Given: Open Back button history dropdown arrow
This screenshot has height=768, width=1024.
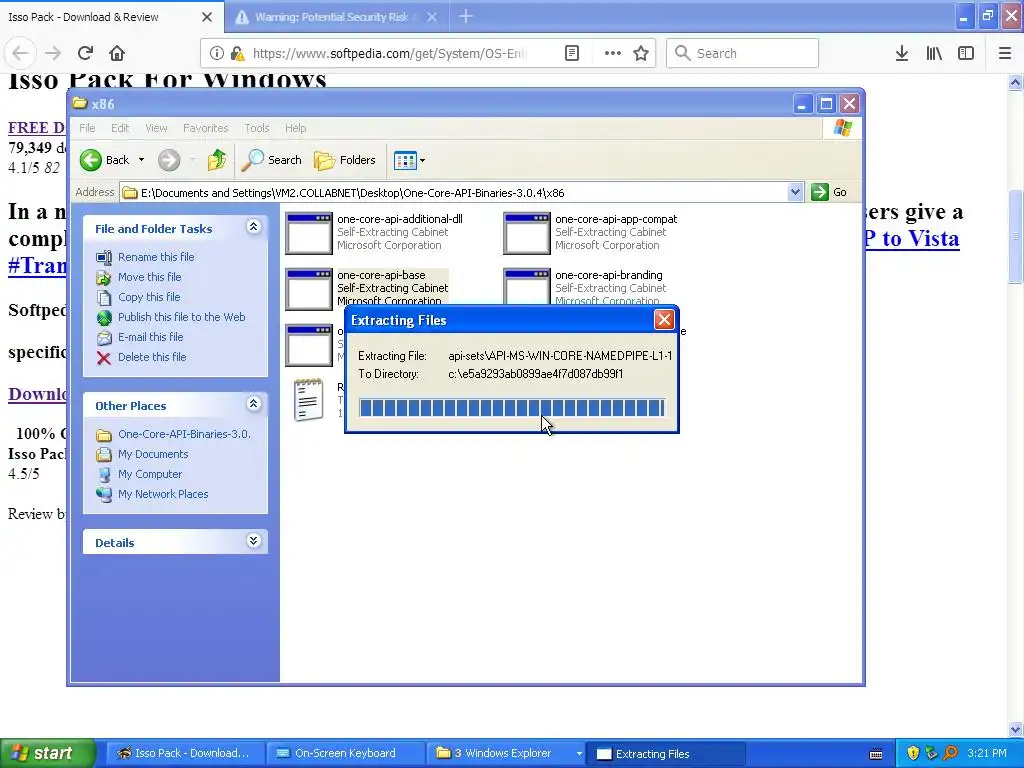Looking at the screenshot, I should [x=141, y=160].
